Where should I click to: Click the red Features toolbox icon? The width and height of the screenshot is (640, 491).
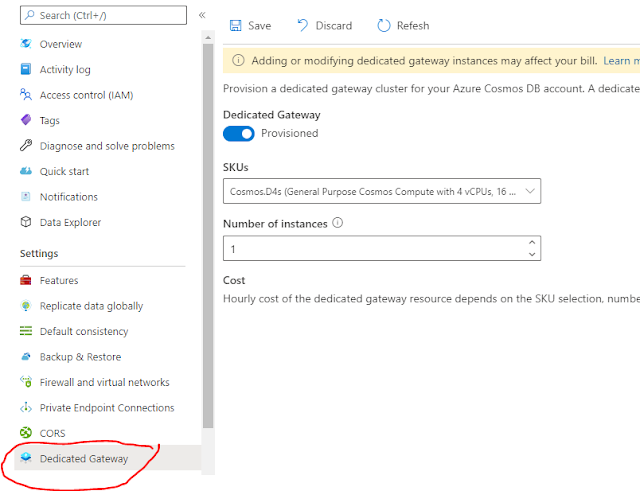[26, 280]
